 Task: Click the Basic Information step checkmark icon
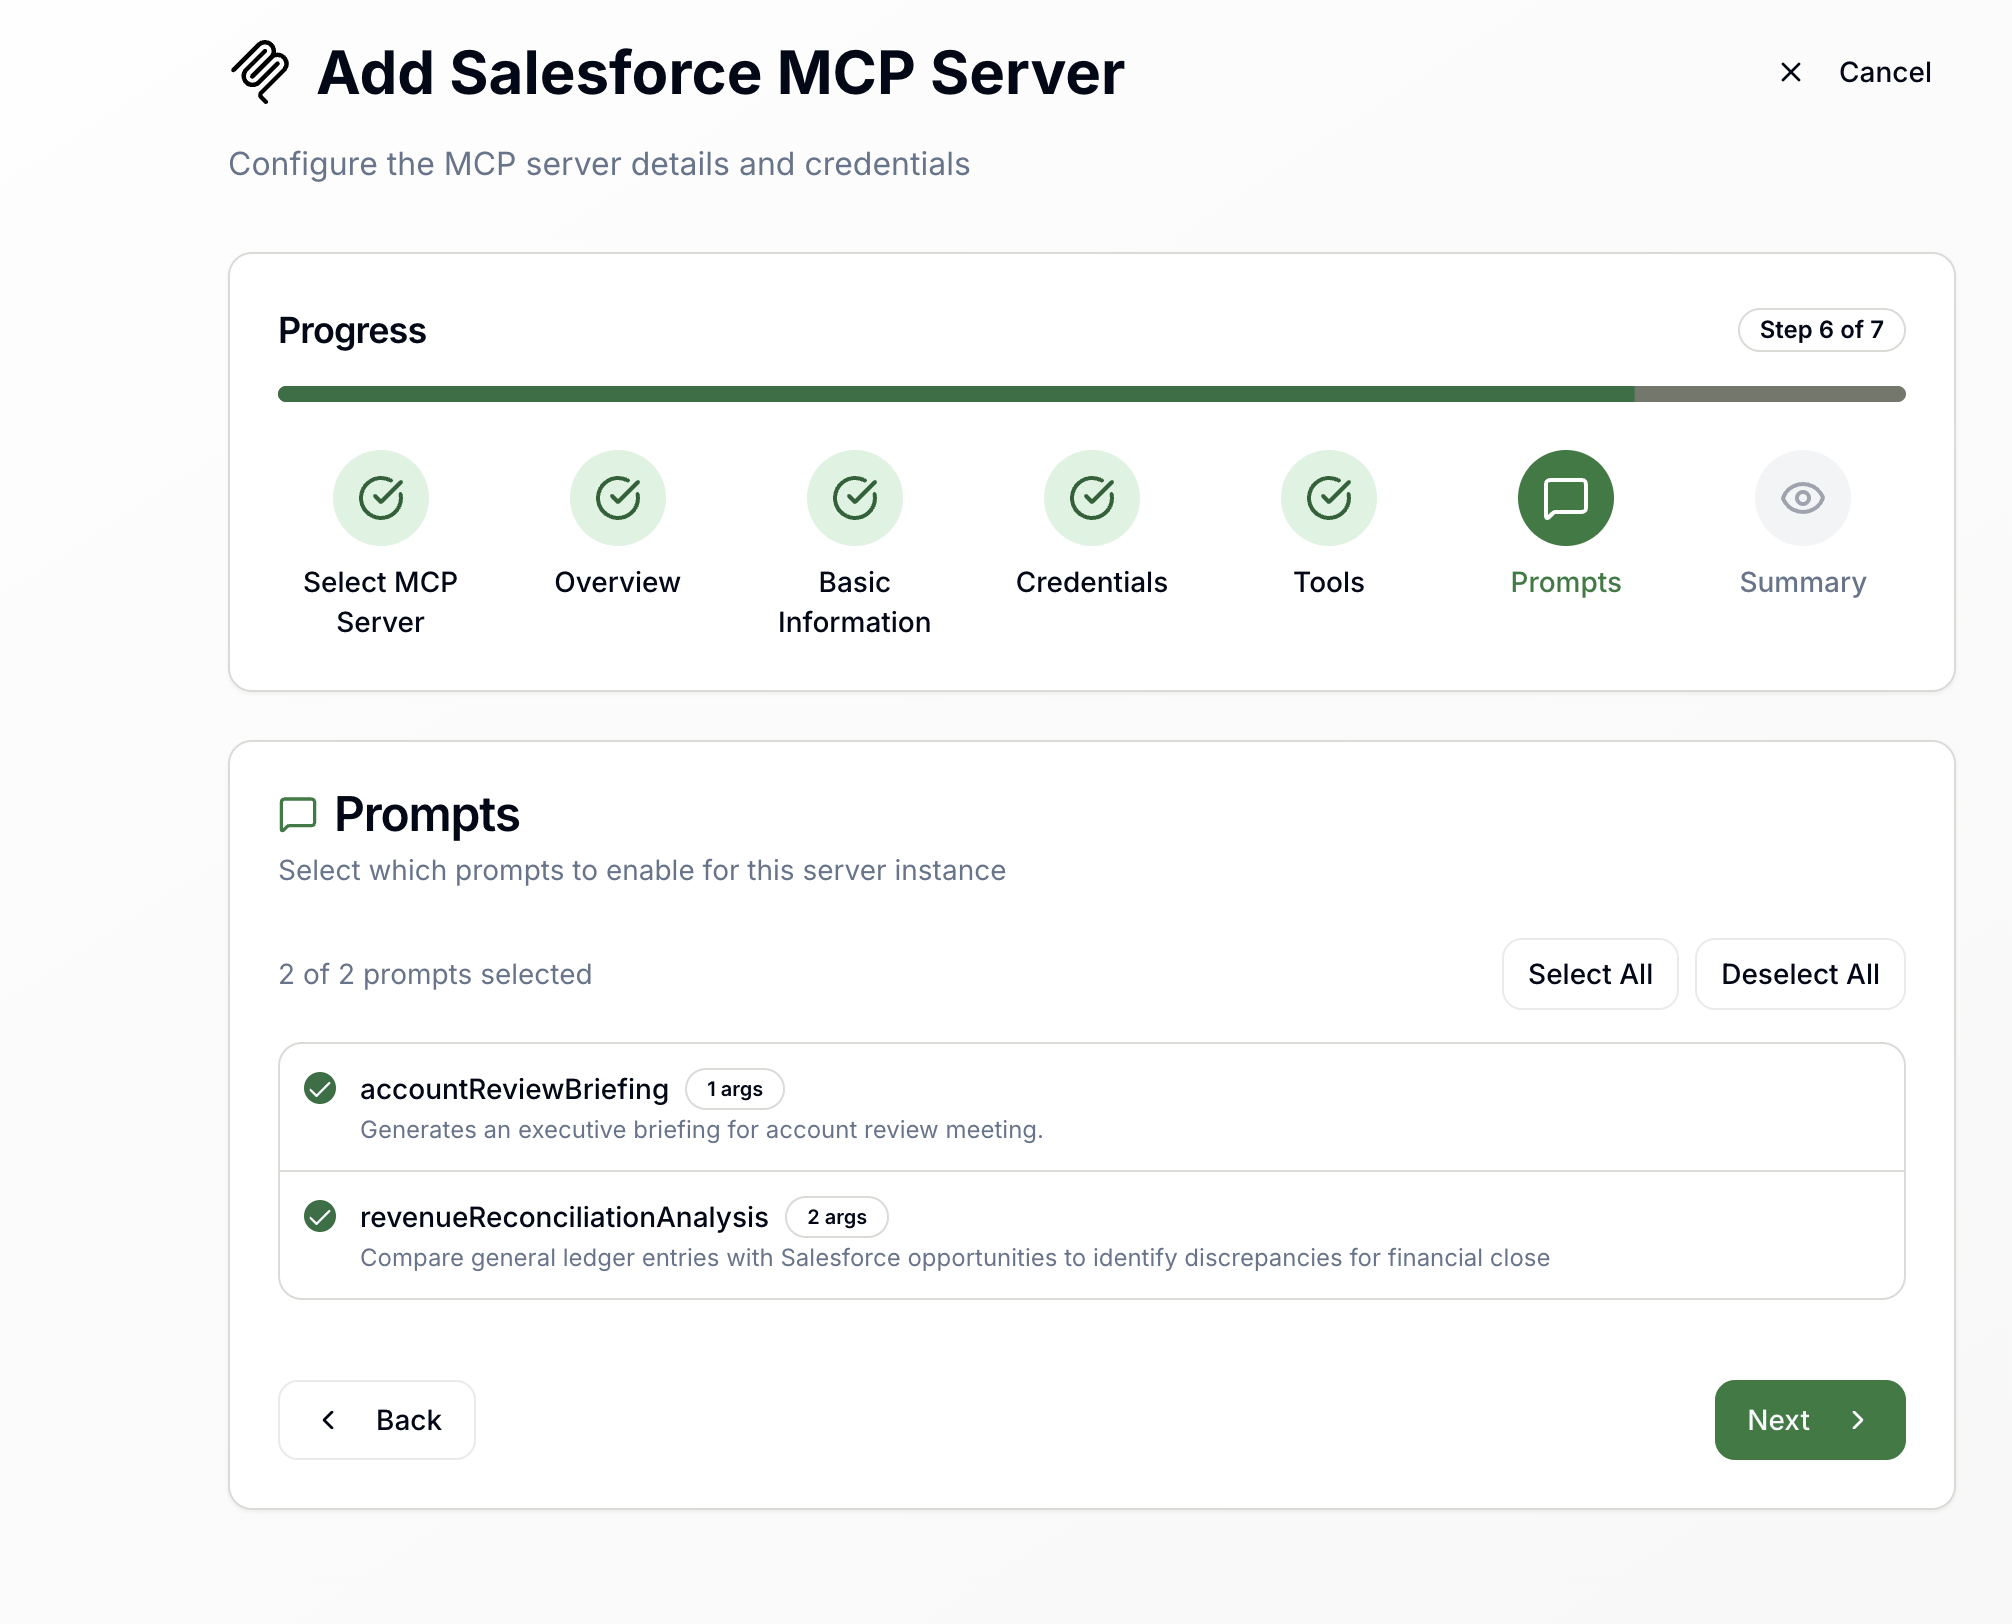pyautogui.click(x=855, y=498)
